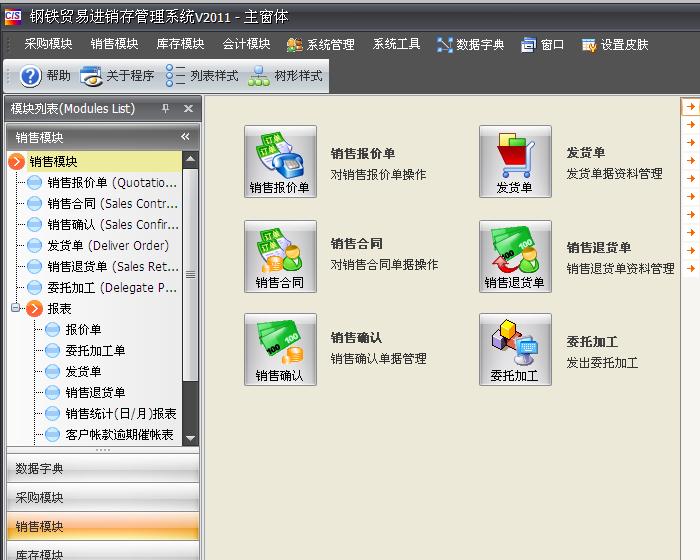Toggle the modules list pin button

pyautogui.click(x=168, y=108)
